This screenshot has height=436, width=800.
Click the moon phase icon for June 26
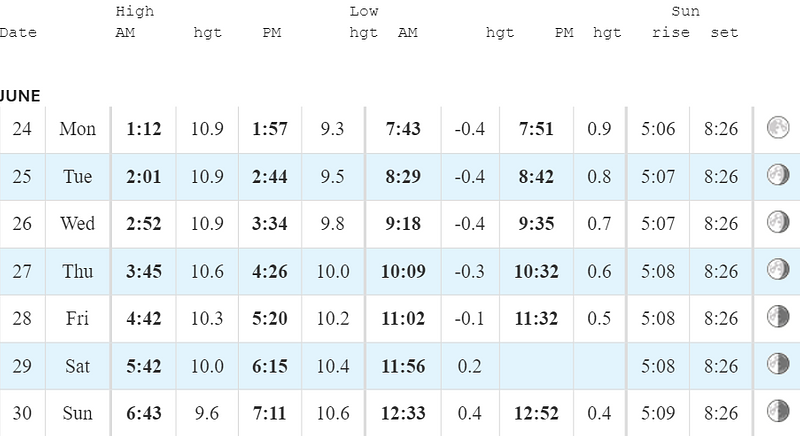pos(778,222)
